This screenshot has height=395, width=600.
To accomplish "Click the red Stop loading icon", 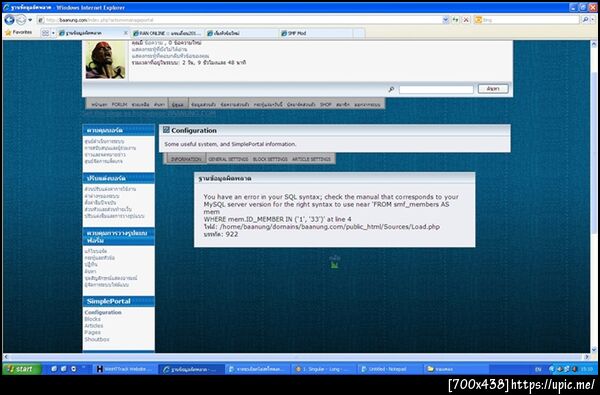I will tap(466, 20).
